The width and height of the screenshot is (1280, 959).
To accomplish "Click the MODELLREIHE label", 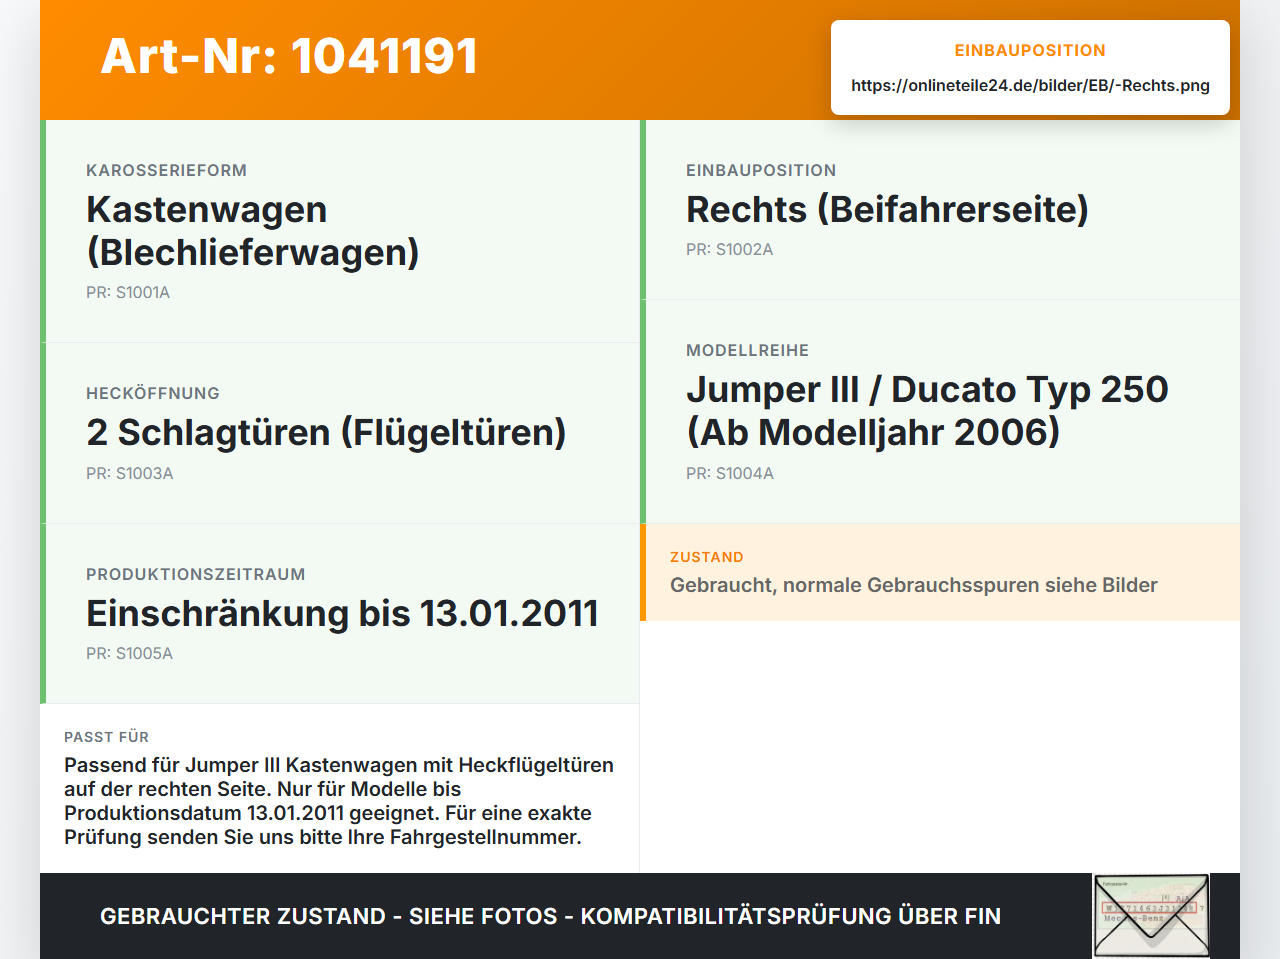I will click(747, 351).
